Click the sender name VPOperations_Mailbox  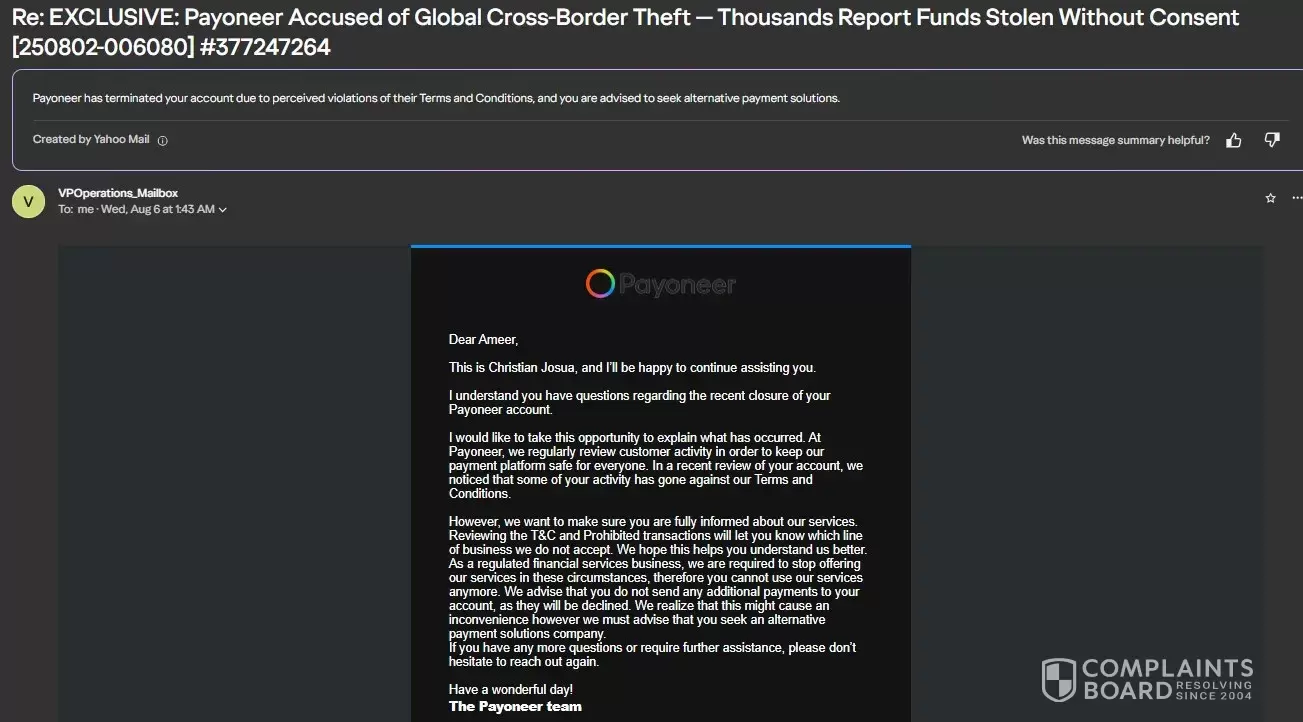click(118, 193)
